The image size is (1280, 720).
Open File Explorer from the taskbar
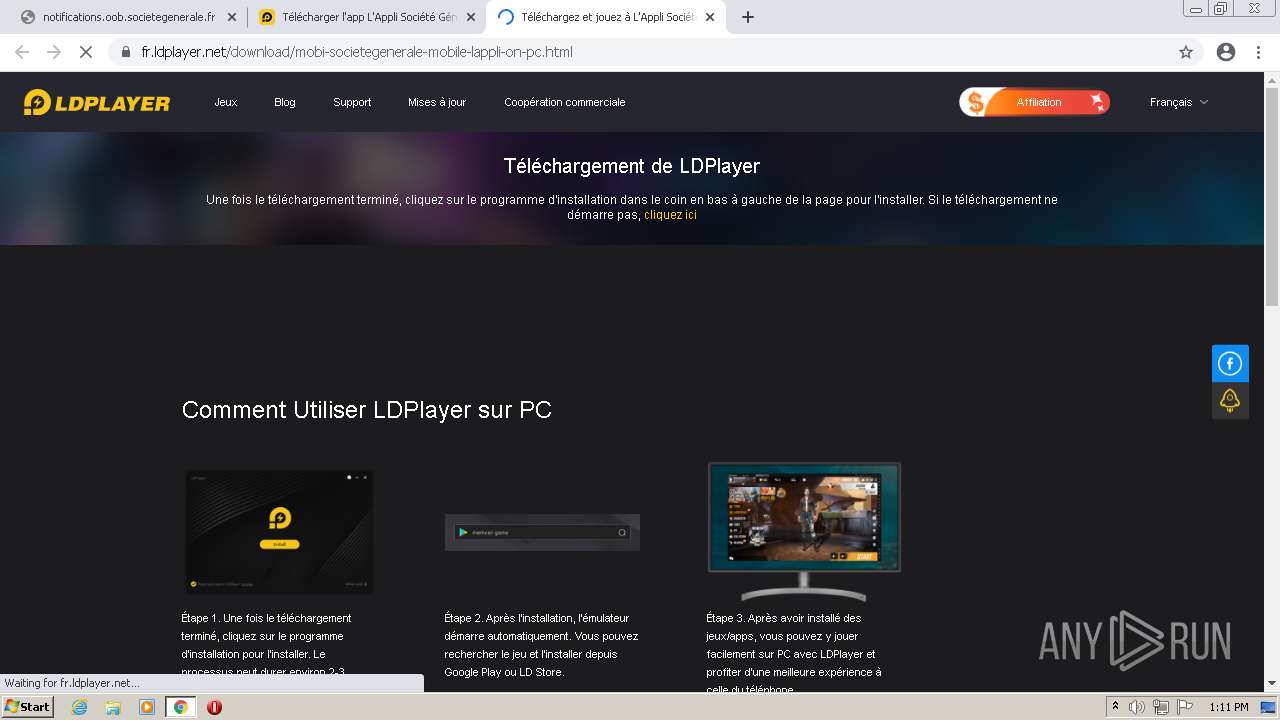click(x=113, y=707)
